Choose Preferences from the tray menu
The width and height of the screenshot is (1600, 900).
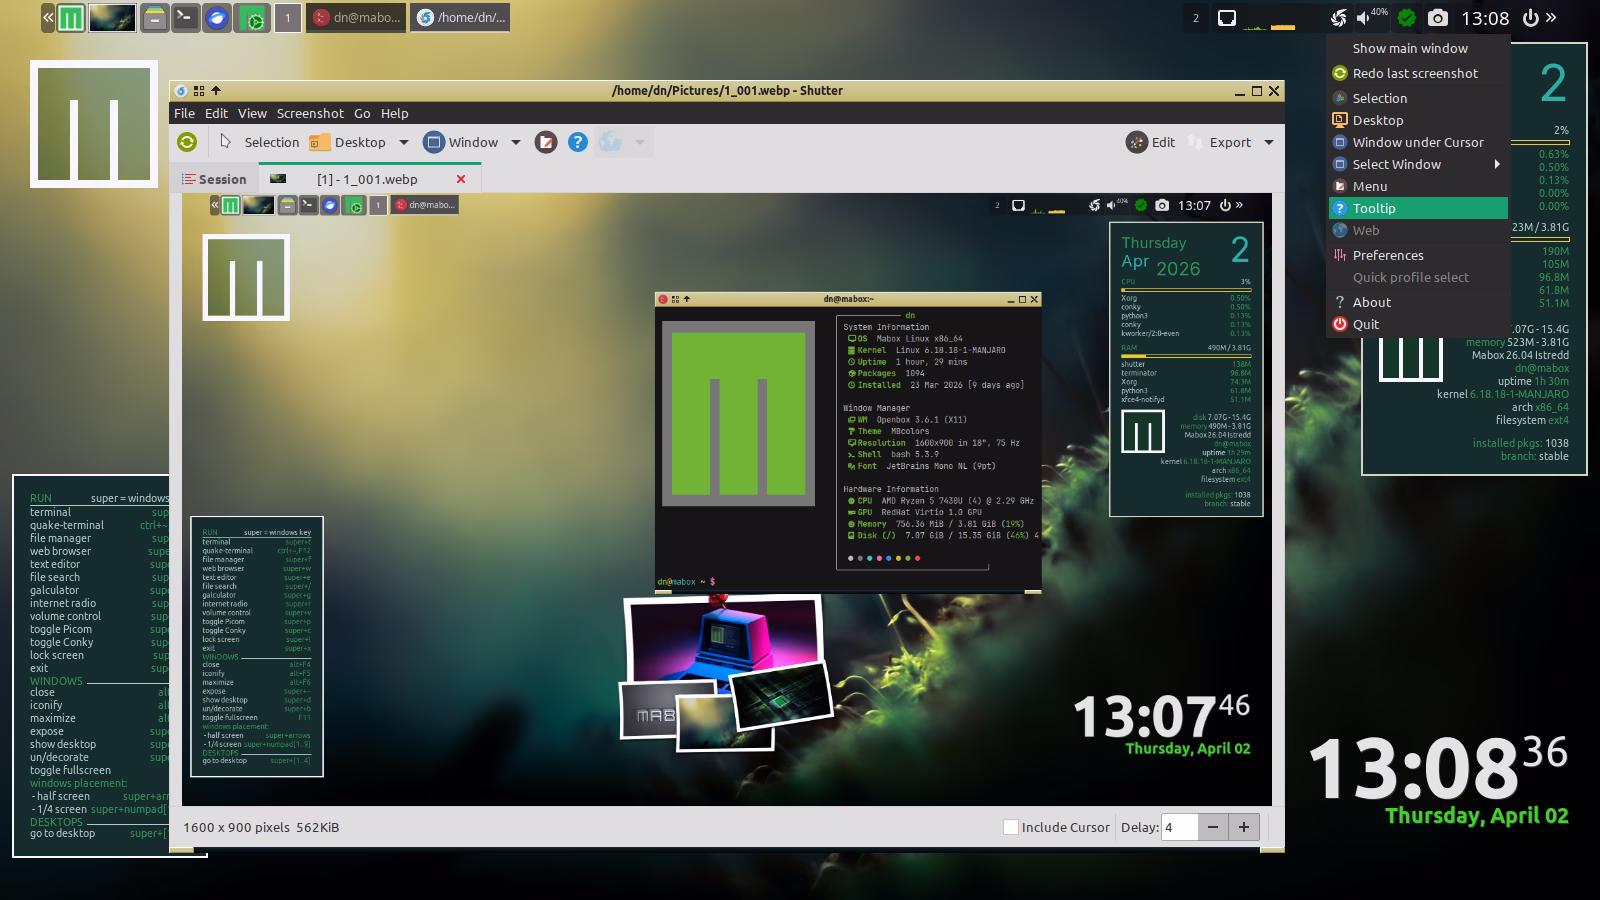coord(1388,255)
